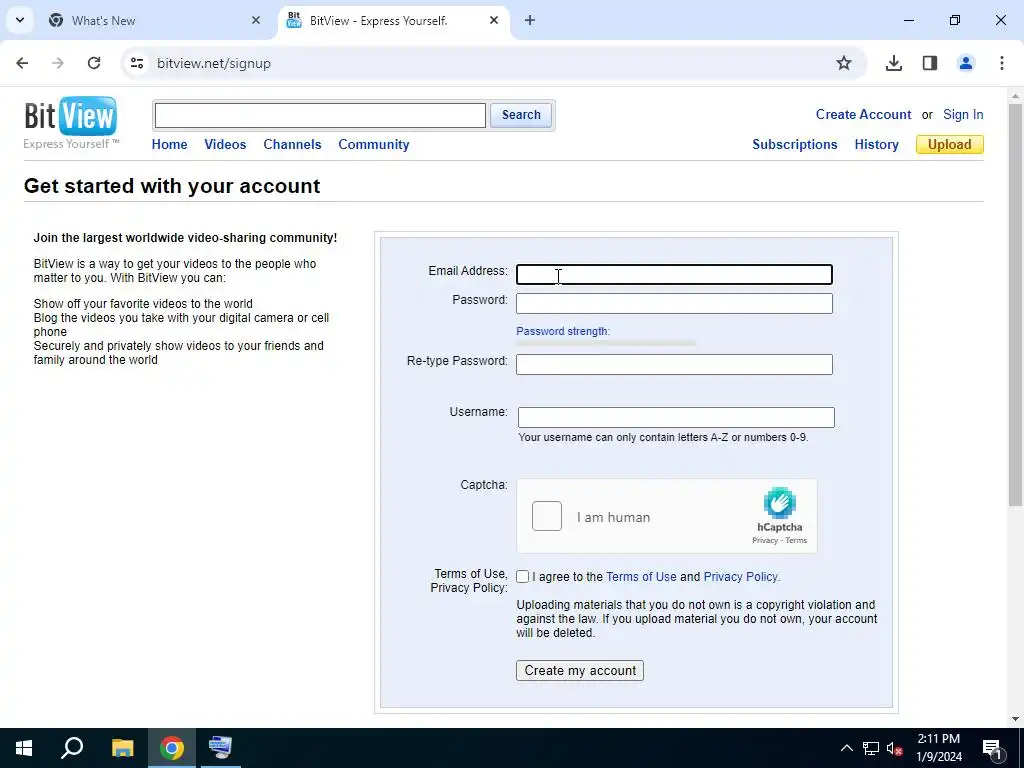Open hCaptcha Privacy link
1024x768 pixels.
pos(765,541)
